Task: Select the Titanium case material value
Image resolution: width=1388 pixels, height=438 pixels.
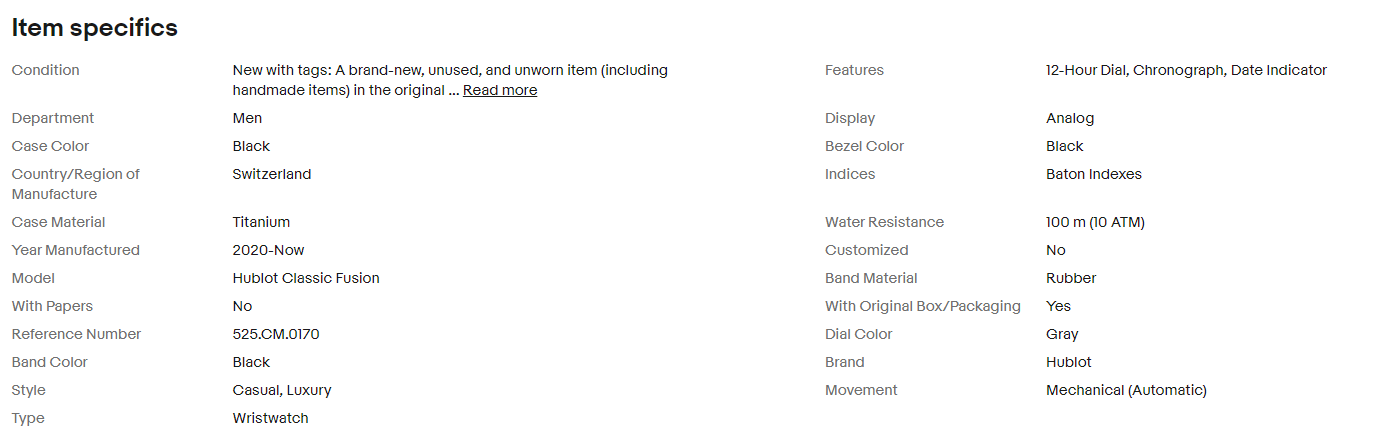Action: point(261,222)
